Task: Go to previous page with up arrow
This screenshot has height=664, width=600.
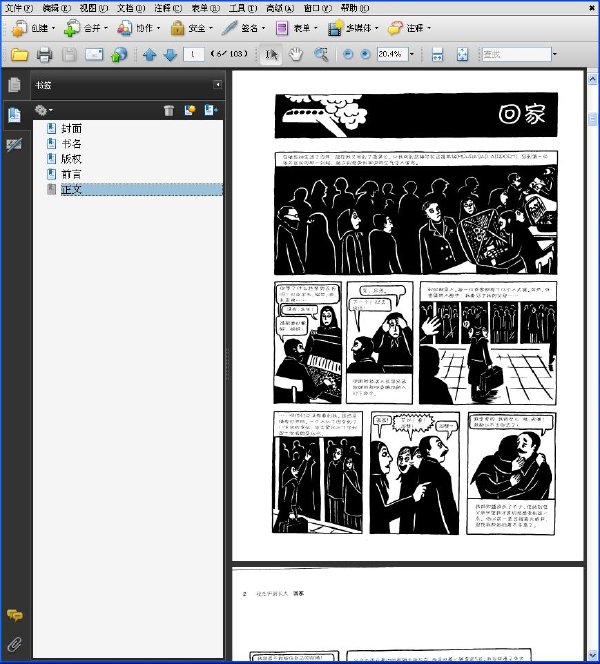Action: (149, 54)
